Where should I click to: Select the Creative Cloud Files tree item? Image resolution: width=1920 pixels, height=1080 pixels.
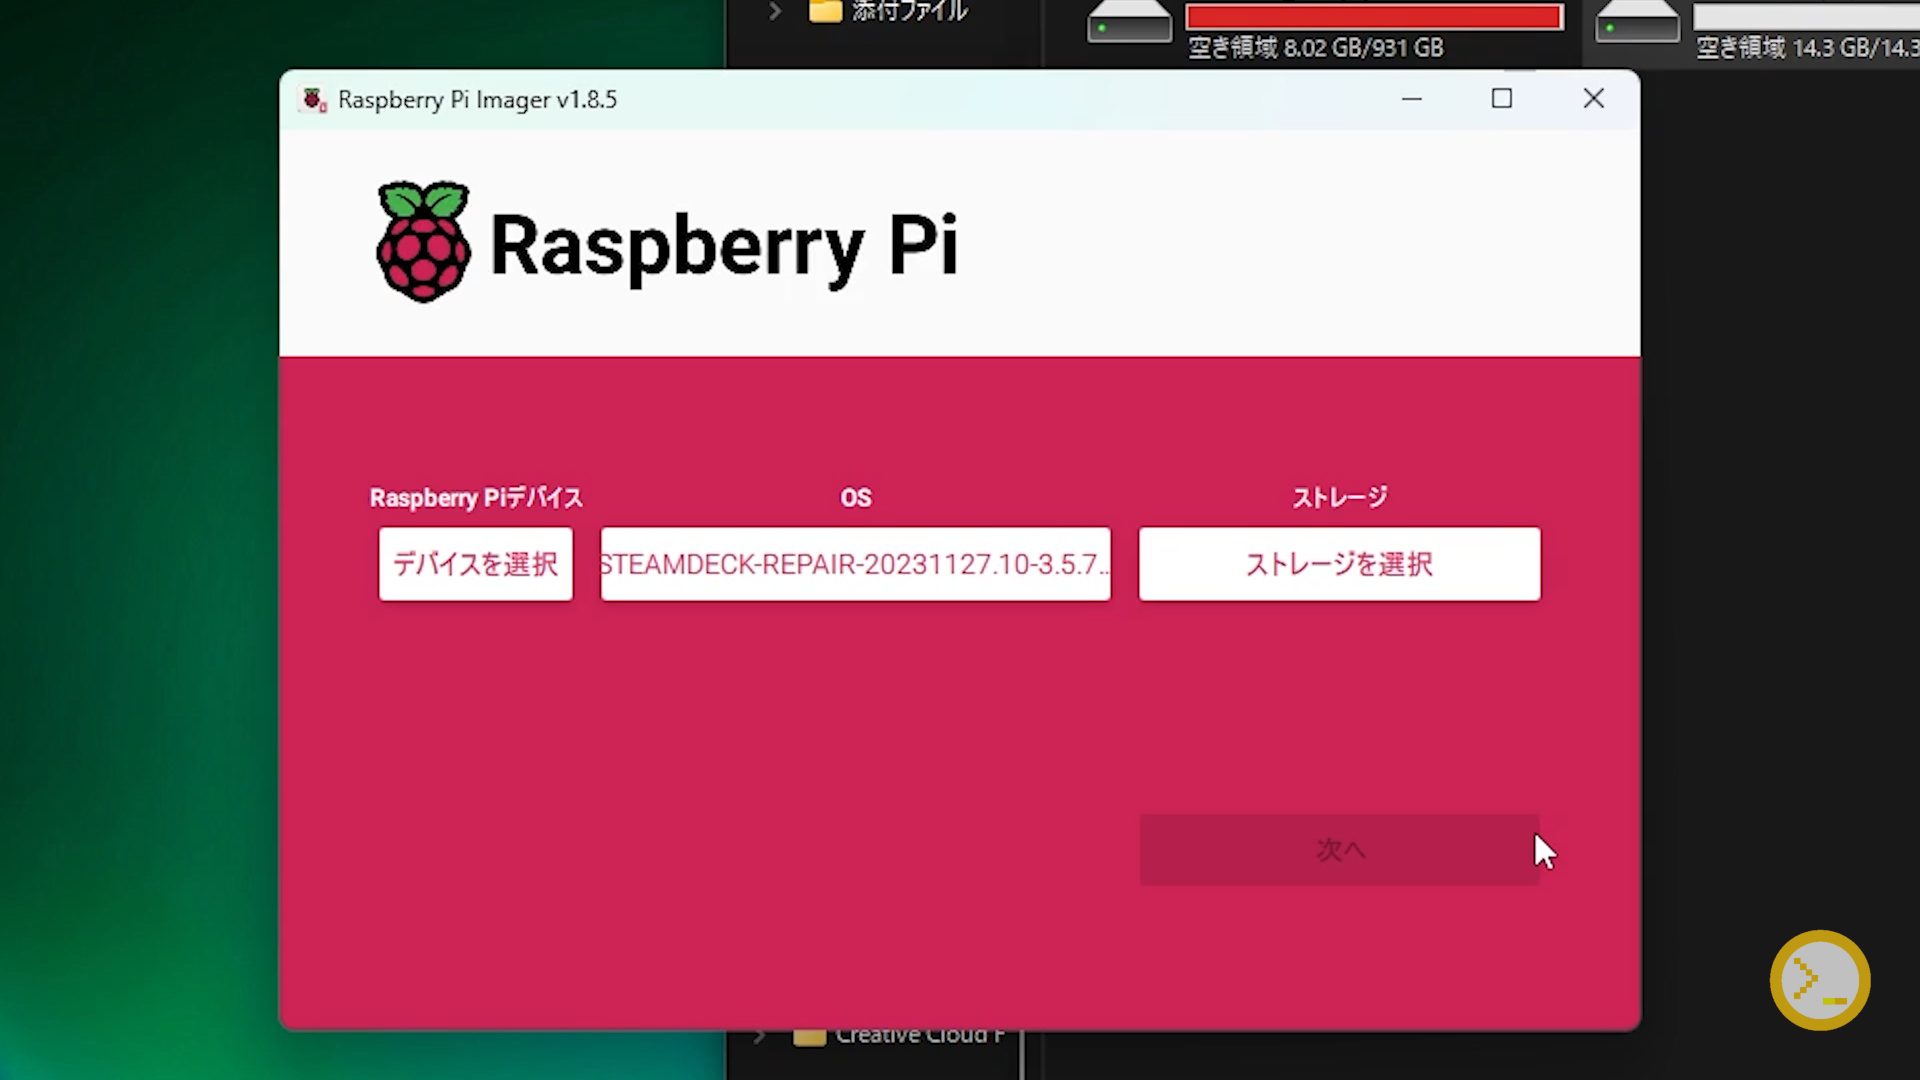tap(919, 1036)
